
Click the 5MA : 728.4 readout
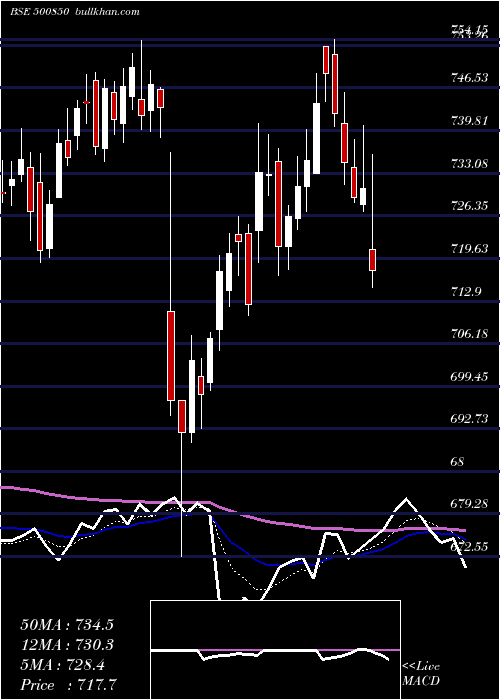tap(63, 665)
